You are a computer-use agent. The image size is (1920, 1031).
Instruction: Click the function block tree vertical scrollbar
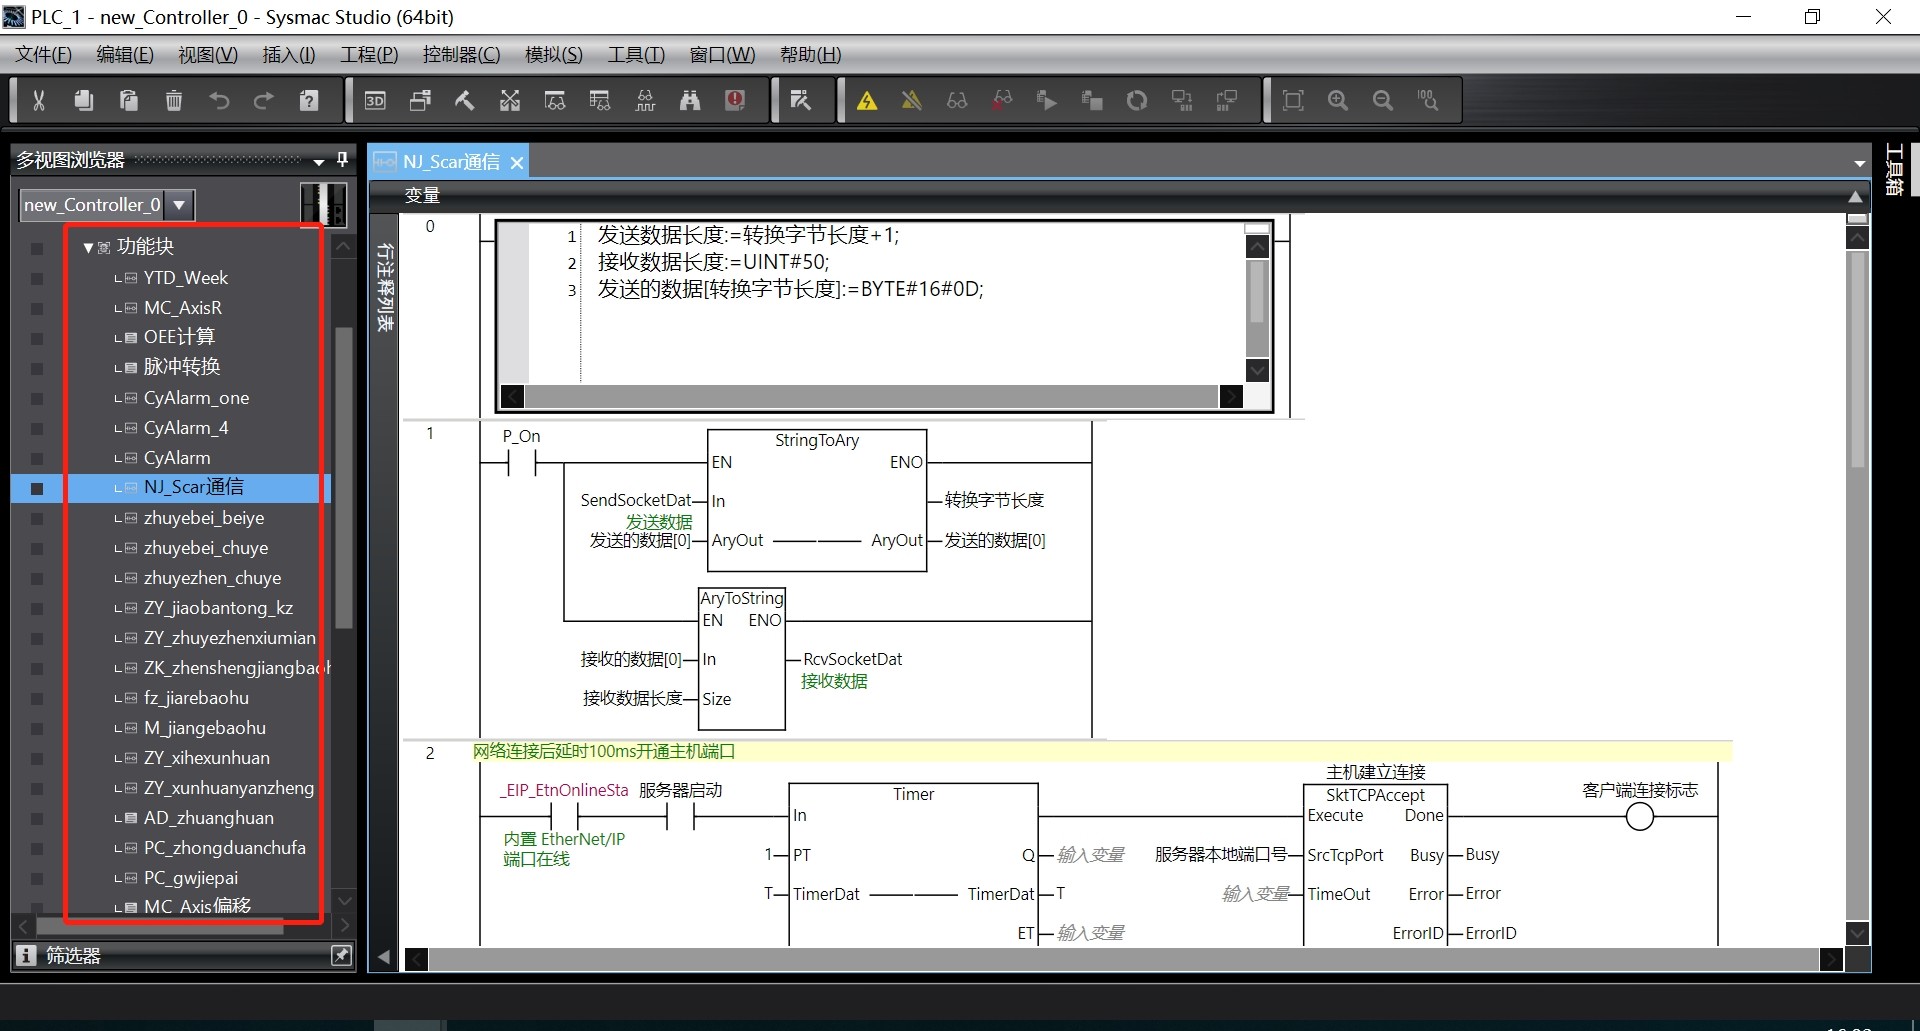[x=343, y=476]
